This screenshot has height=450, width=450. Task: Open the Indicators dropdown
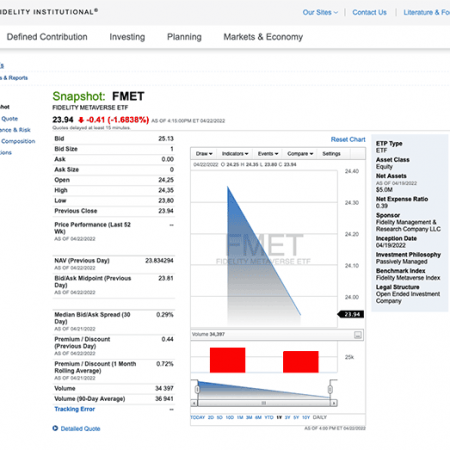tap(235, 154)
